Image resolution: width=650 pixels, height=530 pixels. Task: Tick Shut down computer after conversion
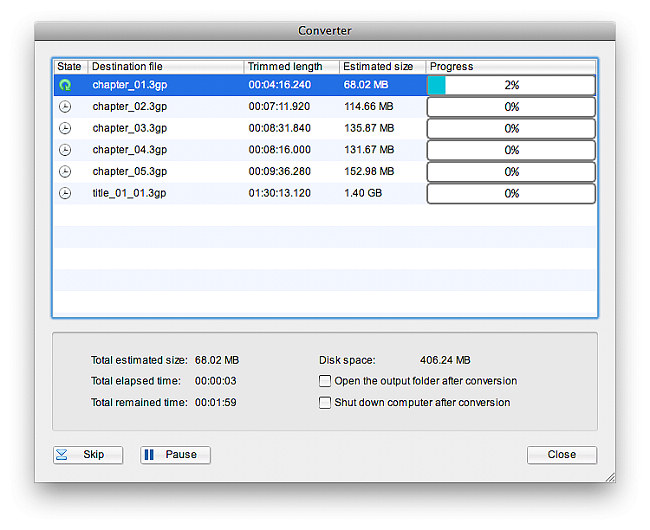click(x=325, y=402)
